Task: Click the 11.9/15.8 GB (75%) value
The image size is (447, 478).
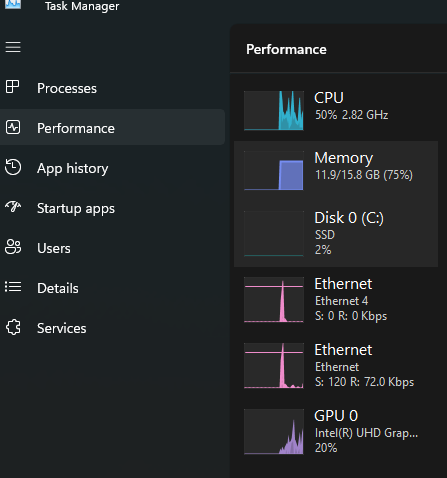Action: (x=364, y=175)
